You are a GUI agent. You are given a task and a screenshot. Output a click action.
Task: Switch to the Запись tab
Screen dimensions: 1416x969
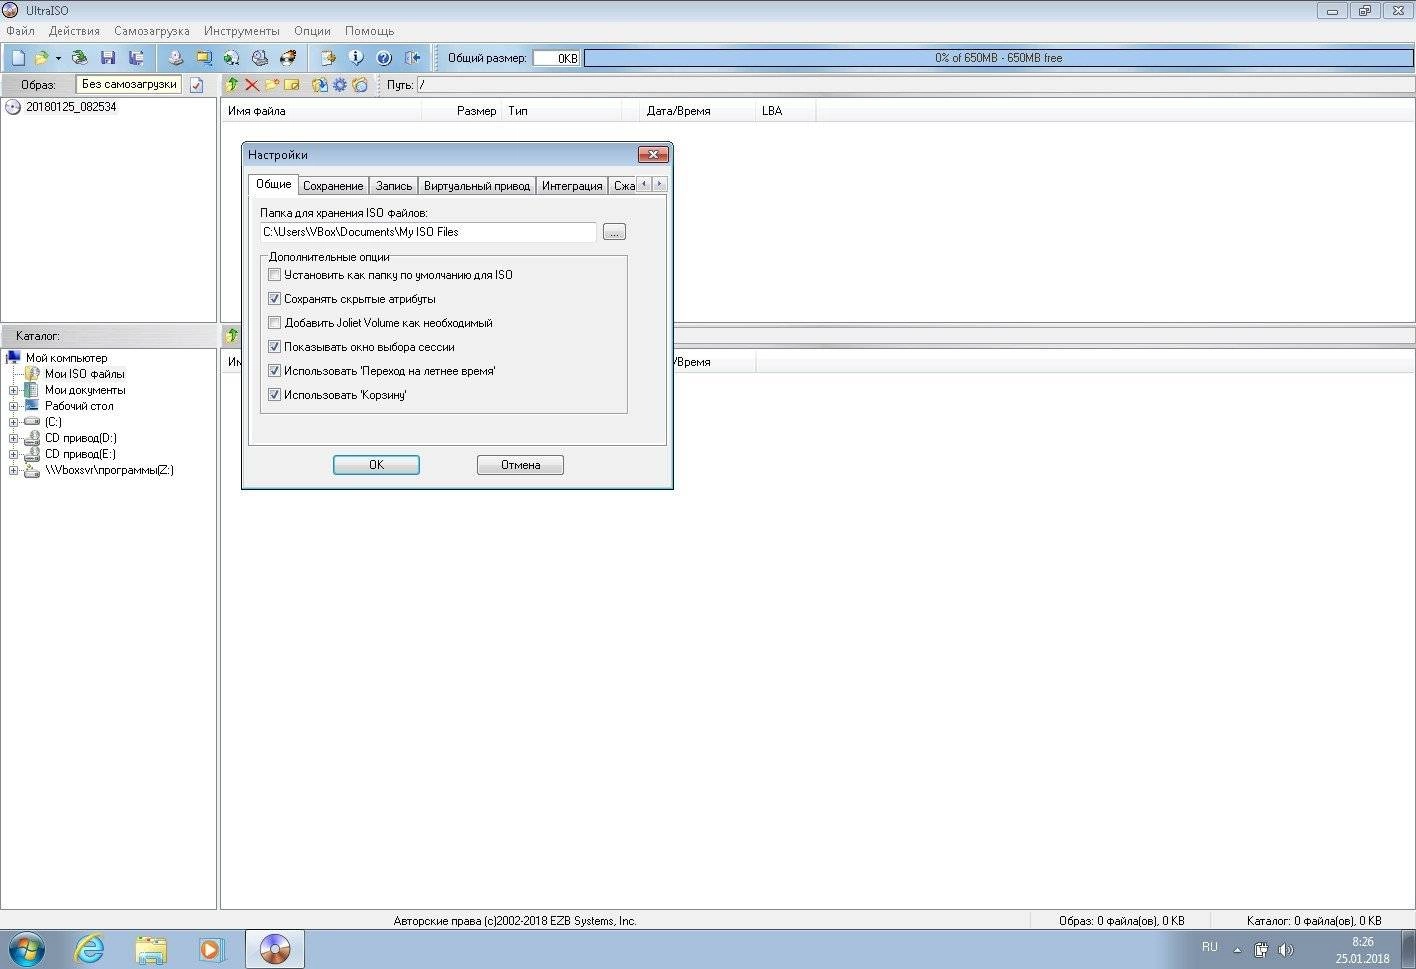pyautogui.click(x=394, y=186)
